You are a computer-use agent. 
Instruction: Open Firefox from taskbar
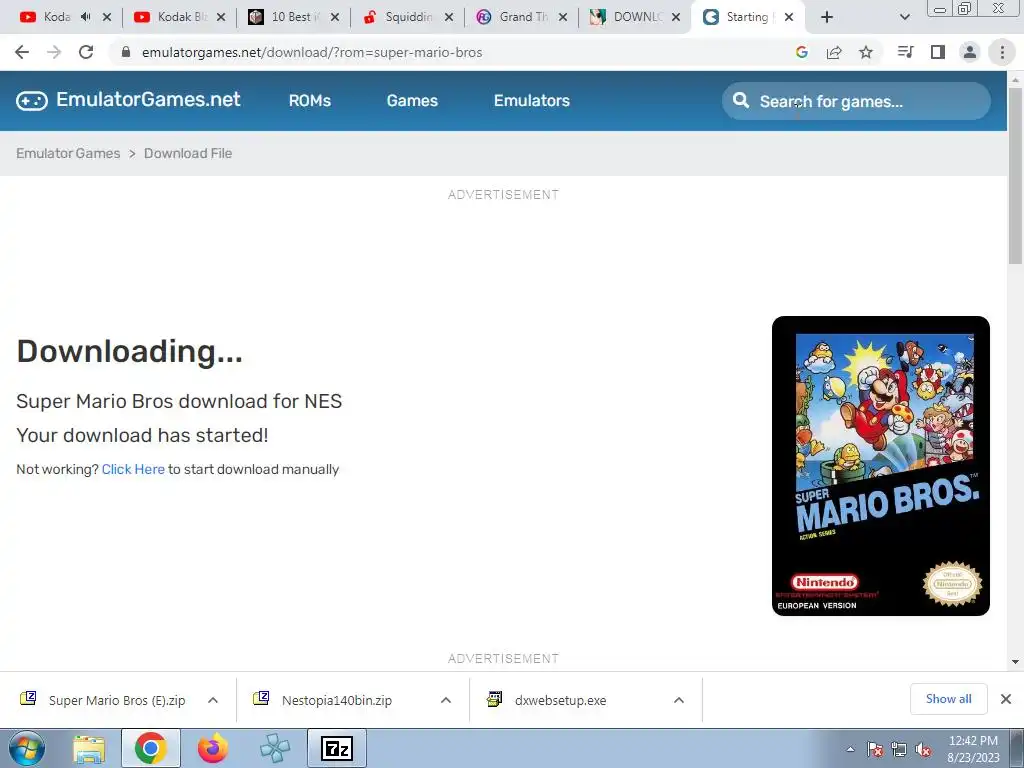click(213, 748)
